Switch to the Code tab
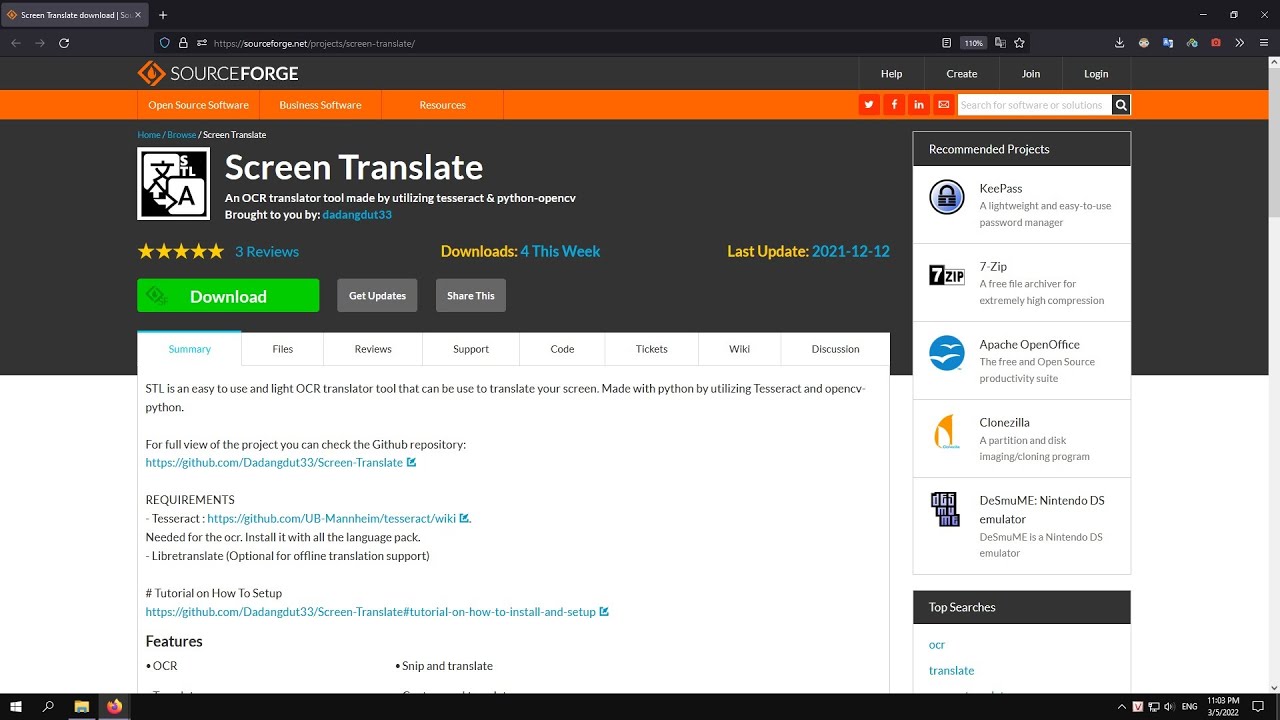Screen dimensions: 1280x720 click(x=562, y=349)
